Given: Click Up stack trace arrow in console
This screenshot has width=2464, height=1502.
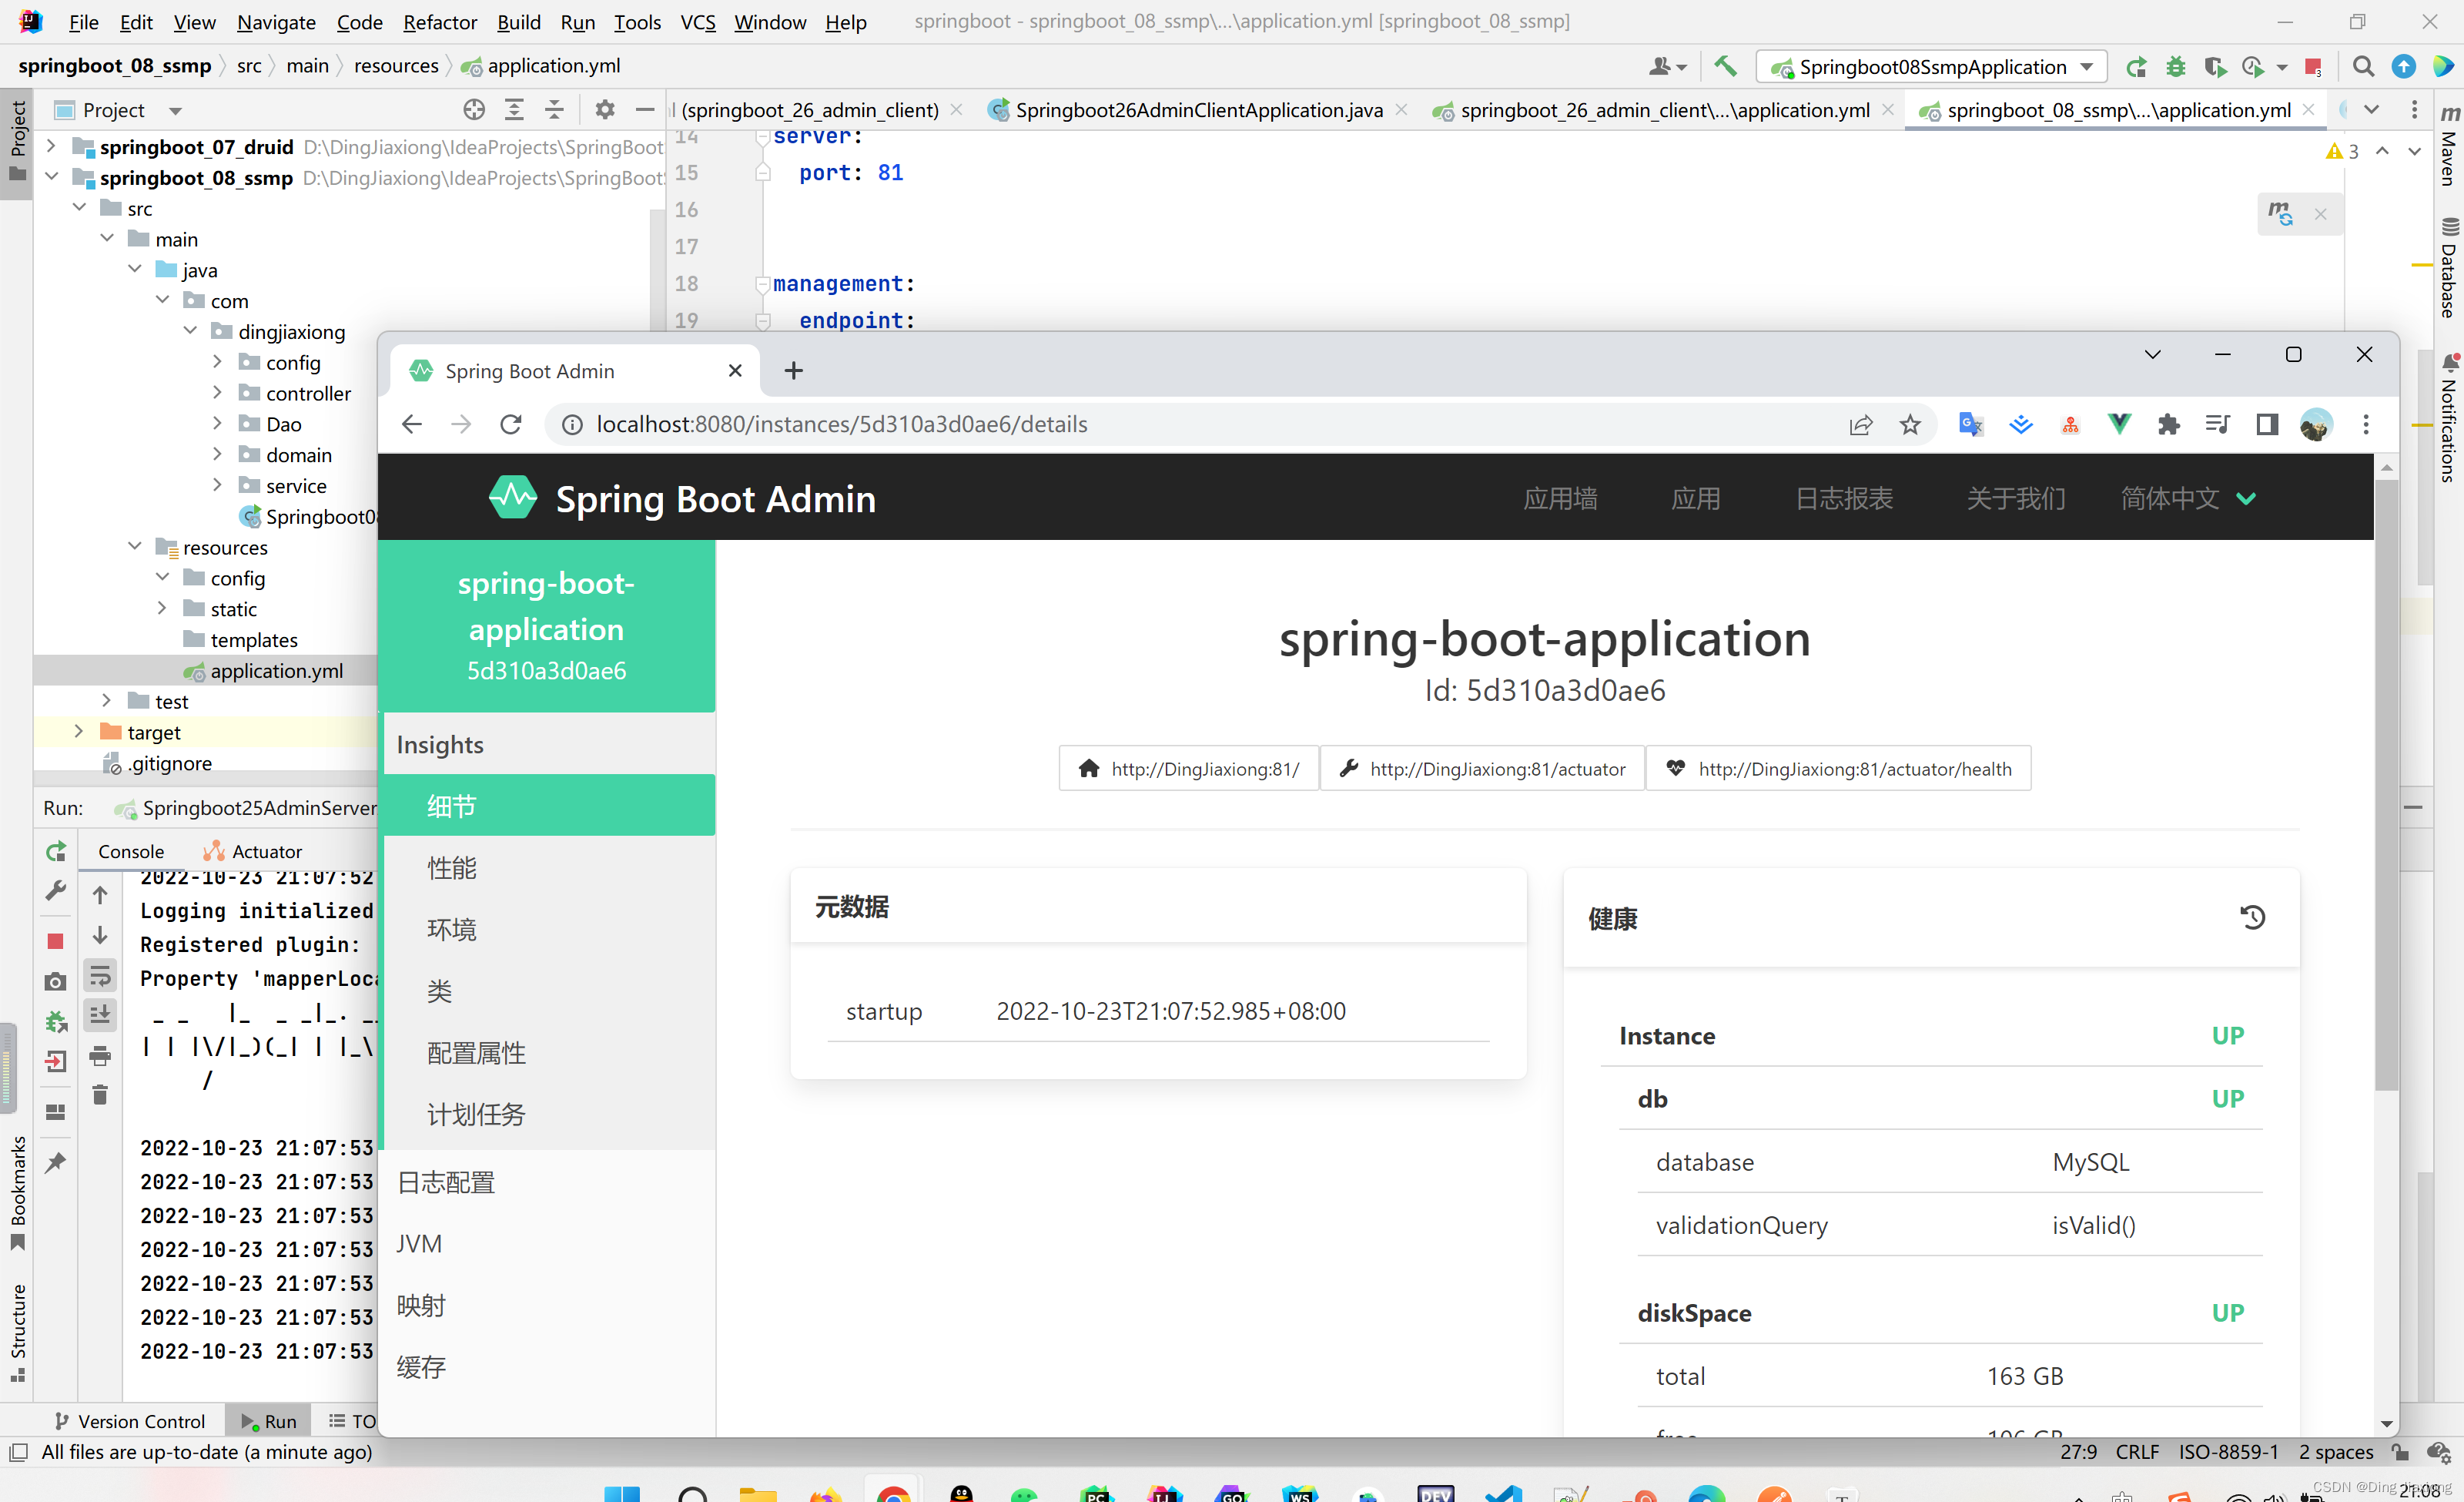Looking at the screenshot, I should point(100,894).
